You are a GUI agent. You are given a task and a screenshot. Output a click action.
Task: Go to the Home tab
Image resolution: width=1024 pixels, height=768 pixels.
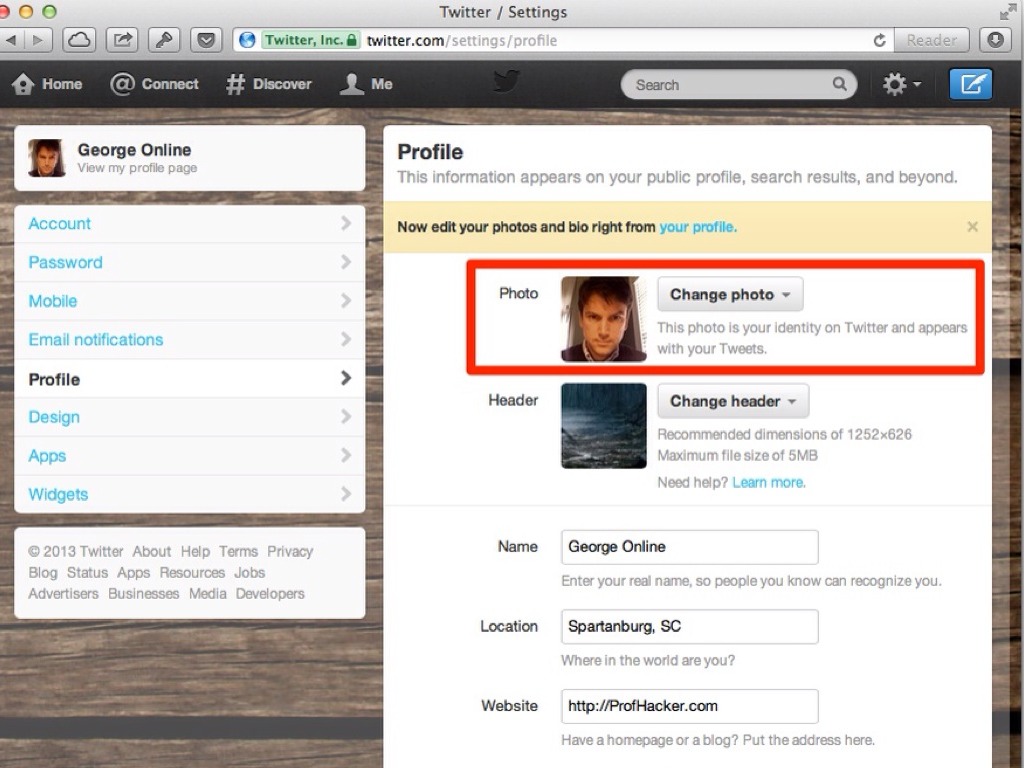point(48,85)
